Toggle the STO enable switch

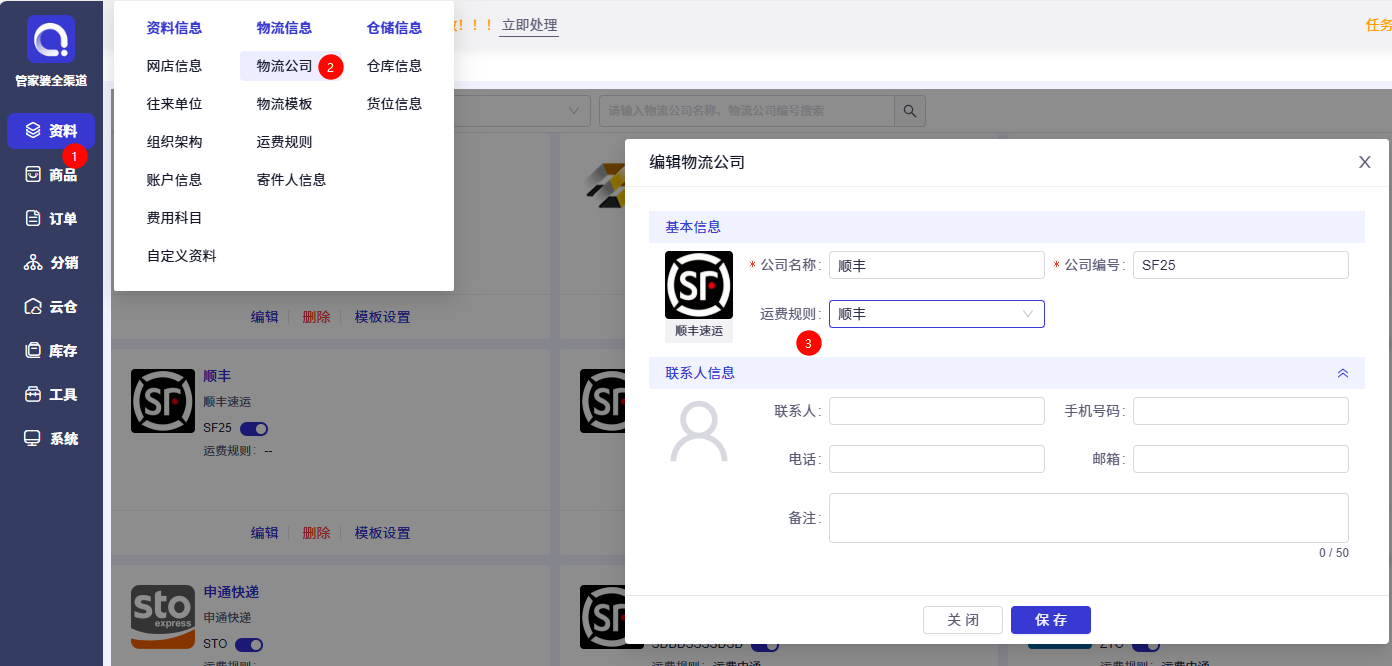coord(249,645)
